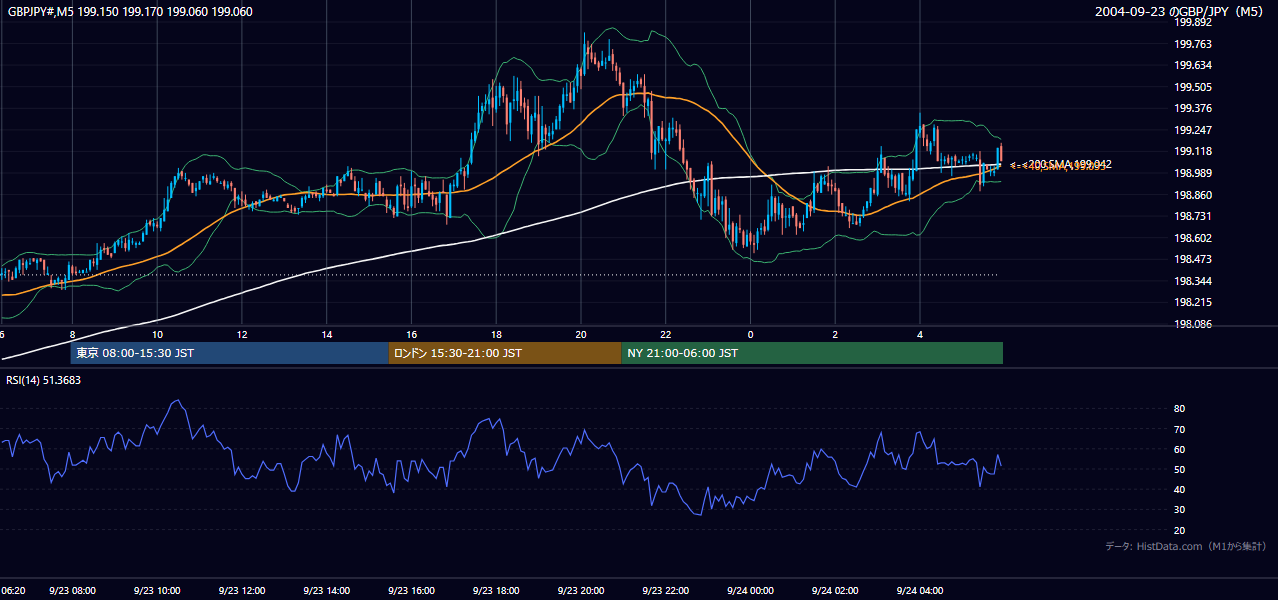The height and width of the screenshot is (600, 1278).
Task: Click price level 199.505 on the price axis
Action: 1192,87
